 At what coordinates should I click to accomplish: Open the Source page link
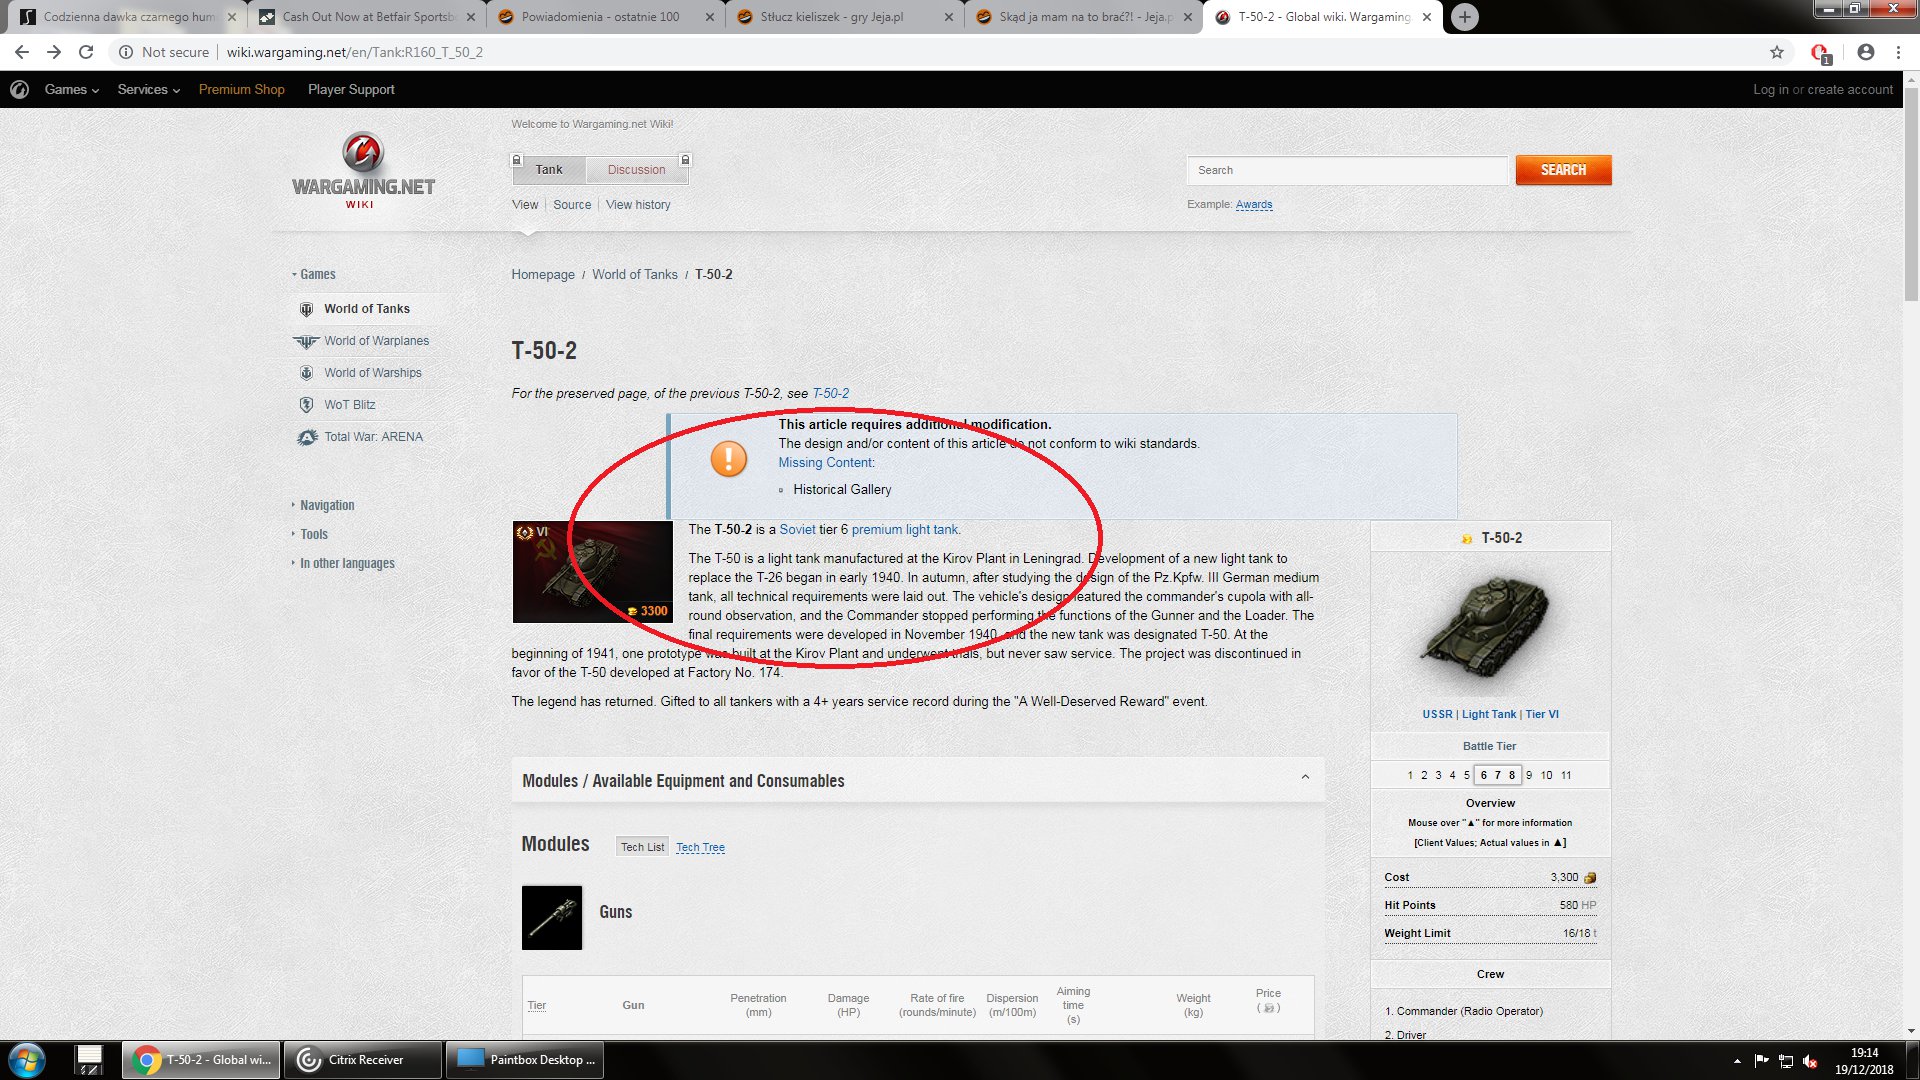tap(572, 205)
